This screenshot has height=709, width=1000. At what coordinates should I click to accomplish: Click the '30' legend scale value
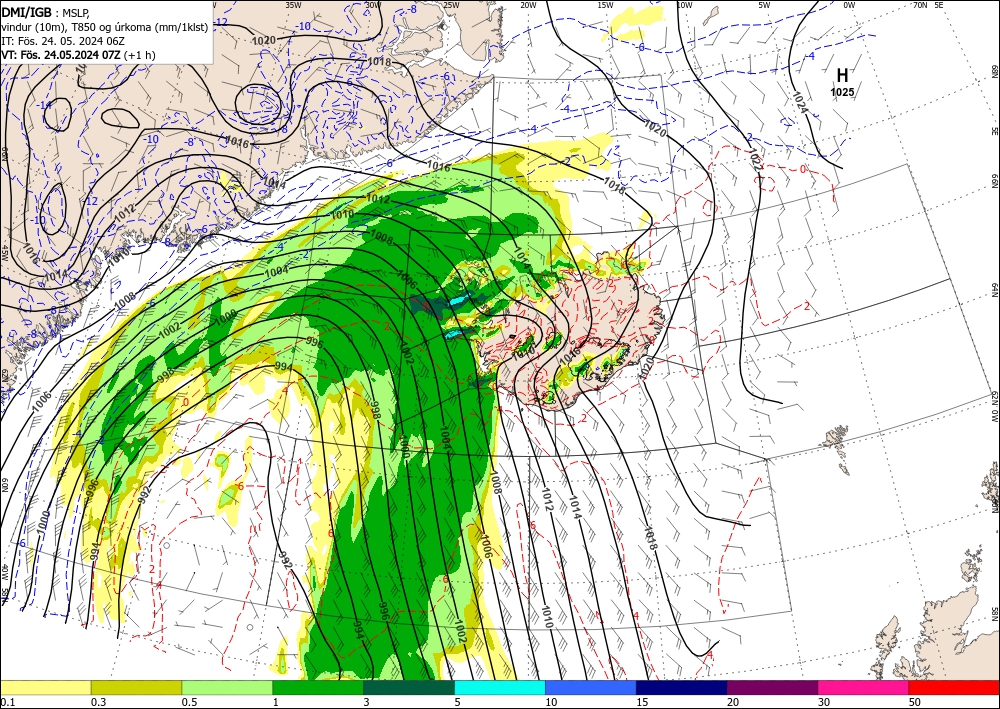[x=824, y=702]
